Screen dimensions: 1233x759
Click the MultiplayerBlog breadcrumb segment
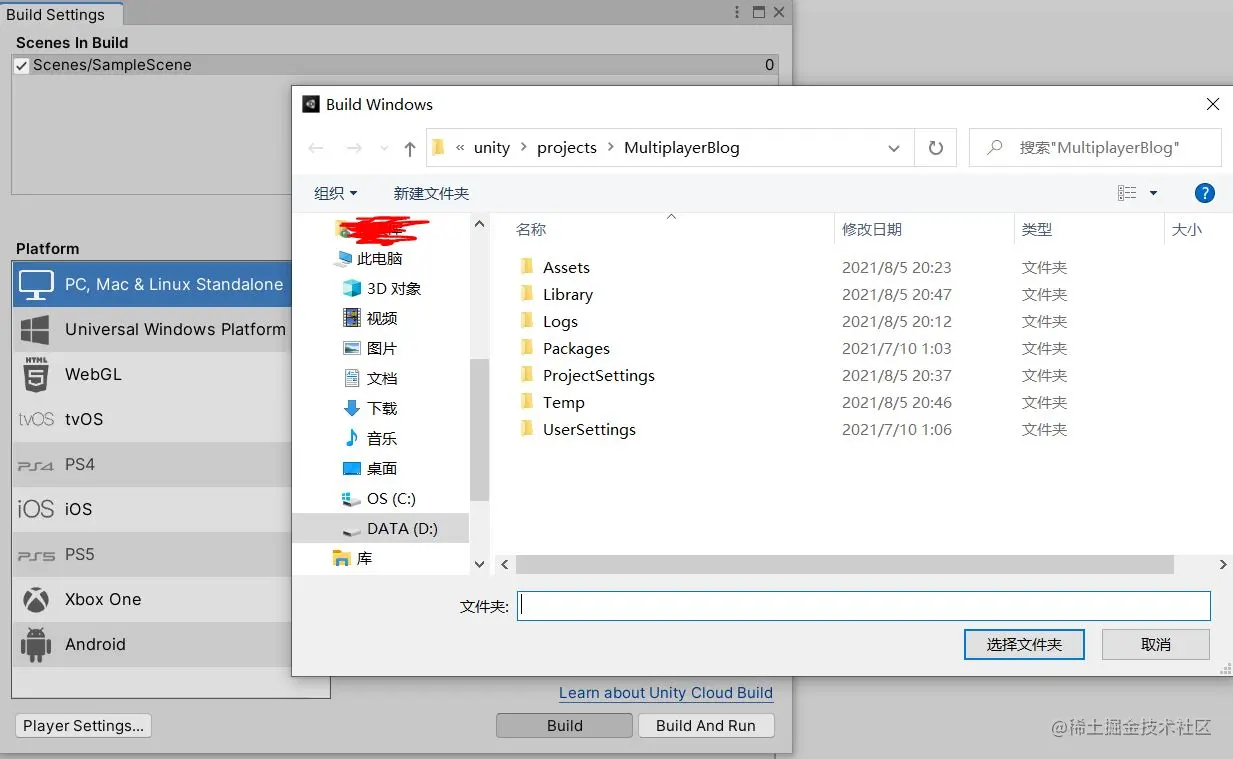point(682,148)
